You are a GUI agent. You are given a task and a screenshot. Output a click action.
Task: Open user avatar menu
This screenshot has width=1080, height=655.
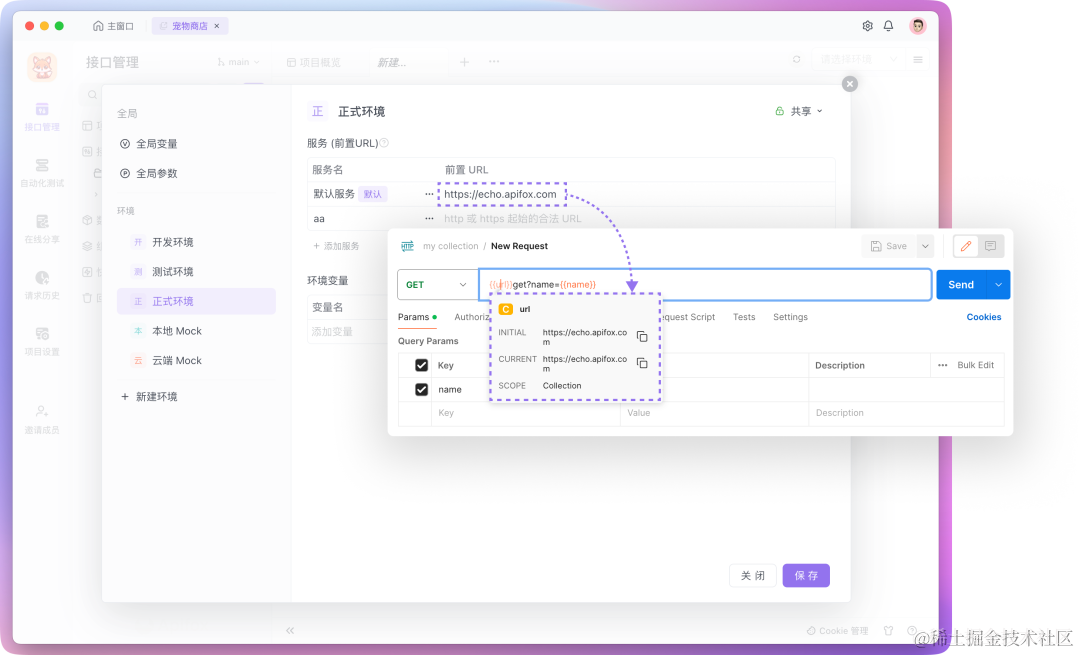917,26
